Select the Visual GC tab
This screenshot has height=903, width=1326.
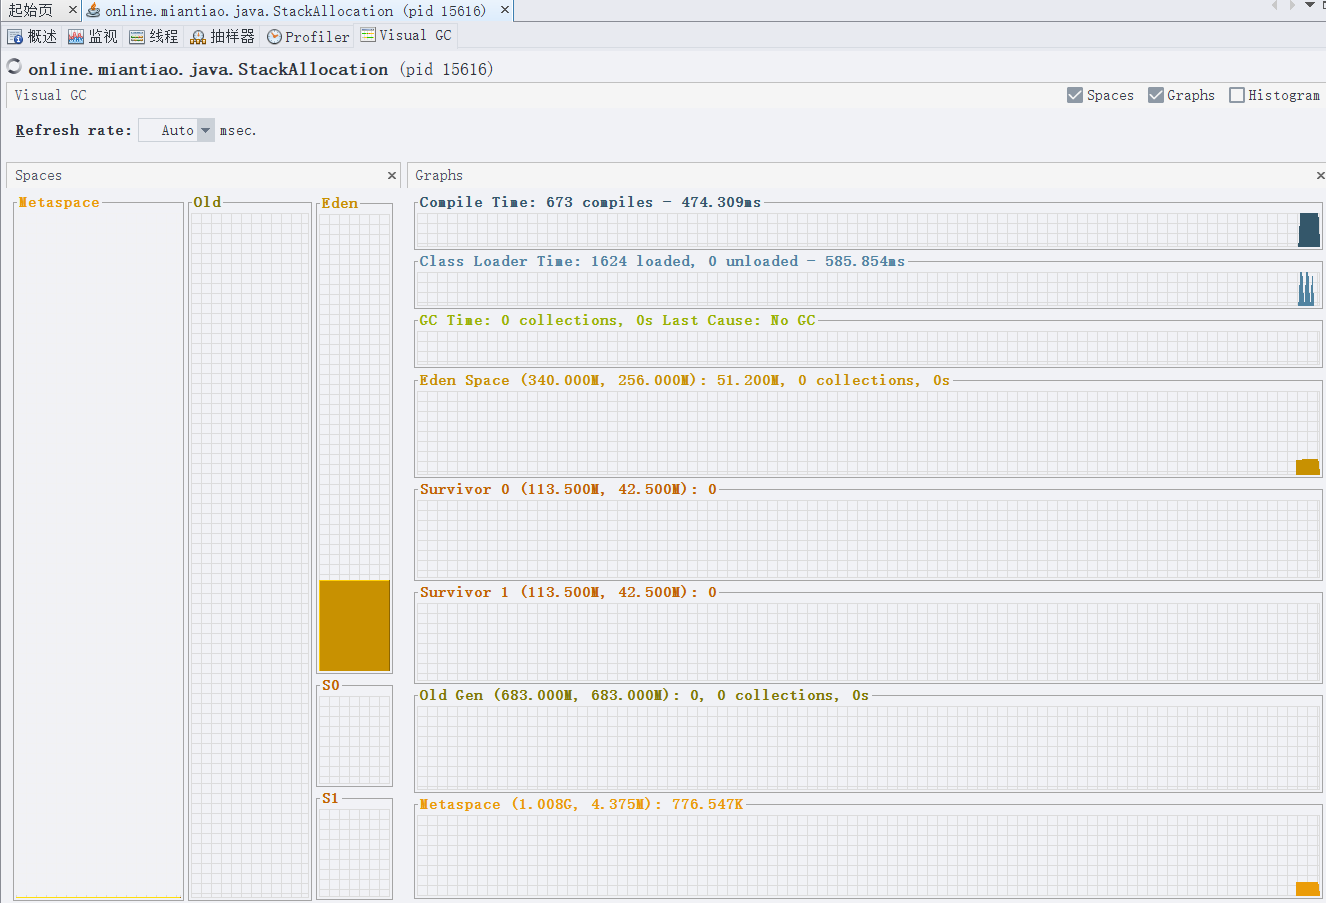coord(406,35)
